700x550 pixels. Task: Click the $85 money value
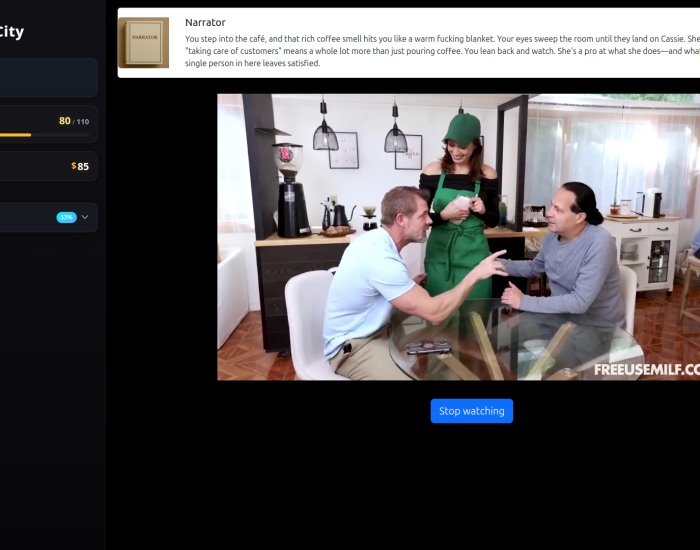(x=80, y=166)
